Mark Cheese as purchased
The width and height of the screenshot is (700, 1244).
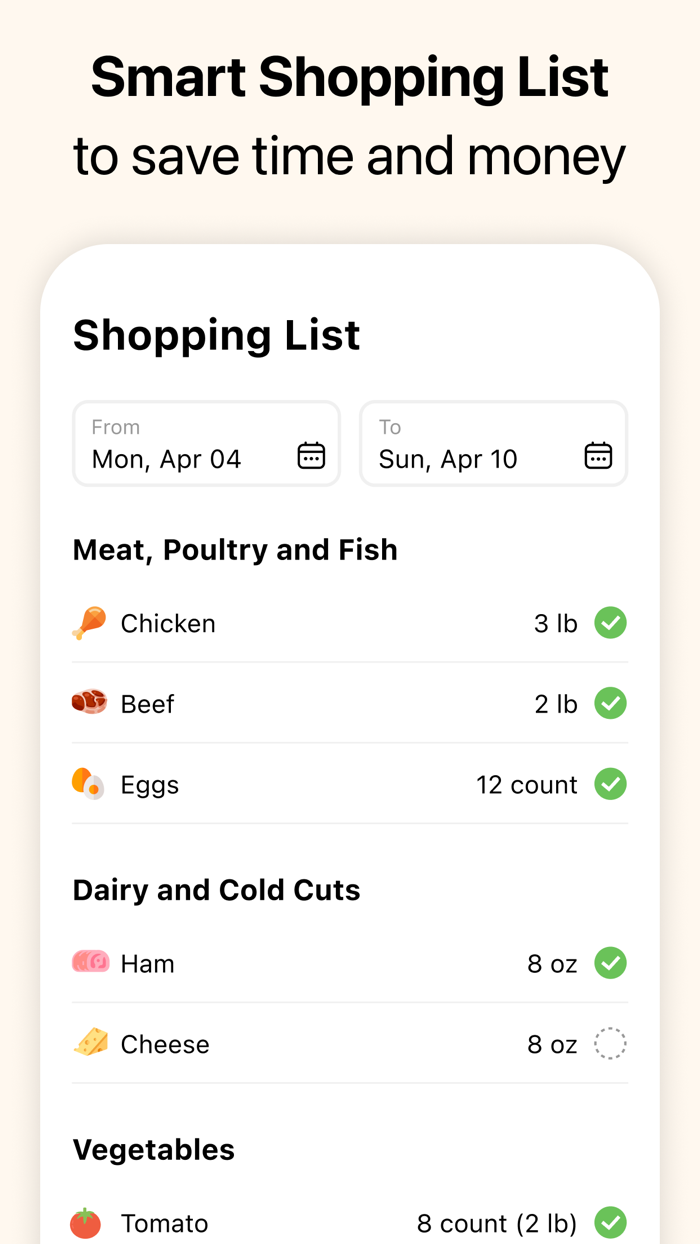click(x=611, y=1044)
